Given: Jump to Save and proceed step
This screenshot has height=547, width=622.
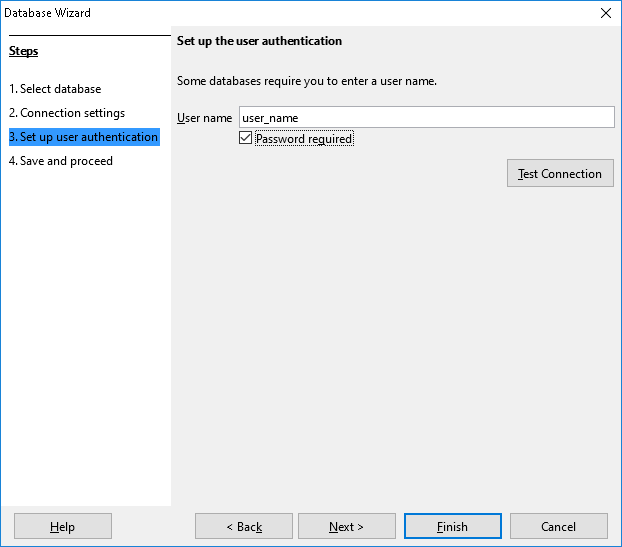Looking at the screenshot, I should [61, 161].
